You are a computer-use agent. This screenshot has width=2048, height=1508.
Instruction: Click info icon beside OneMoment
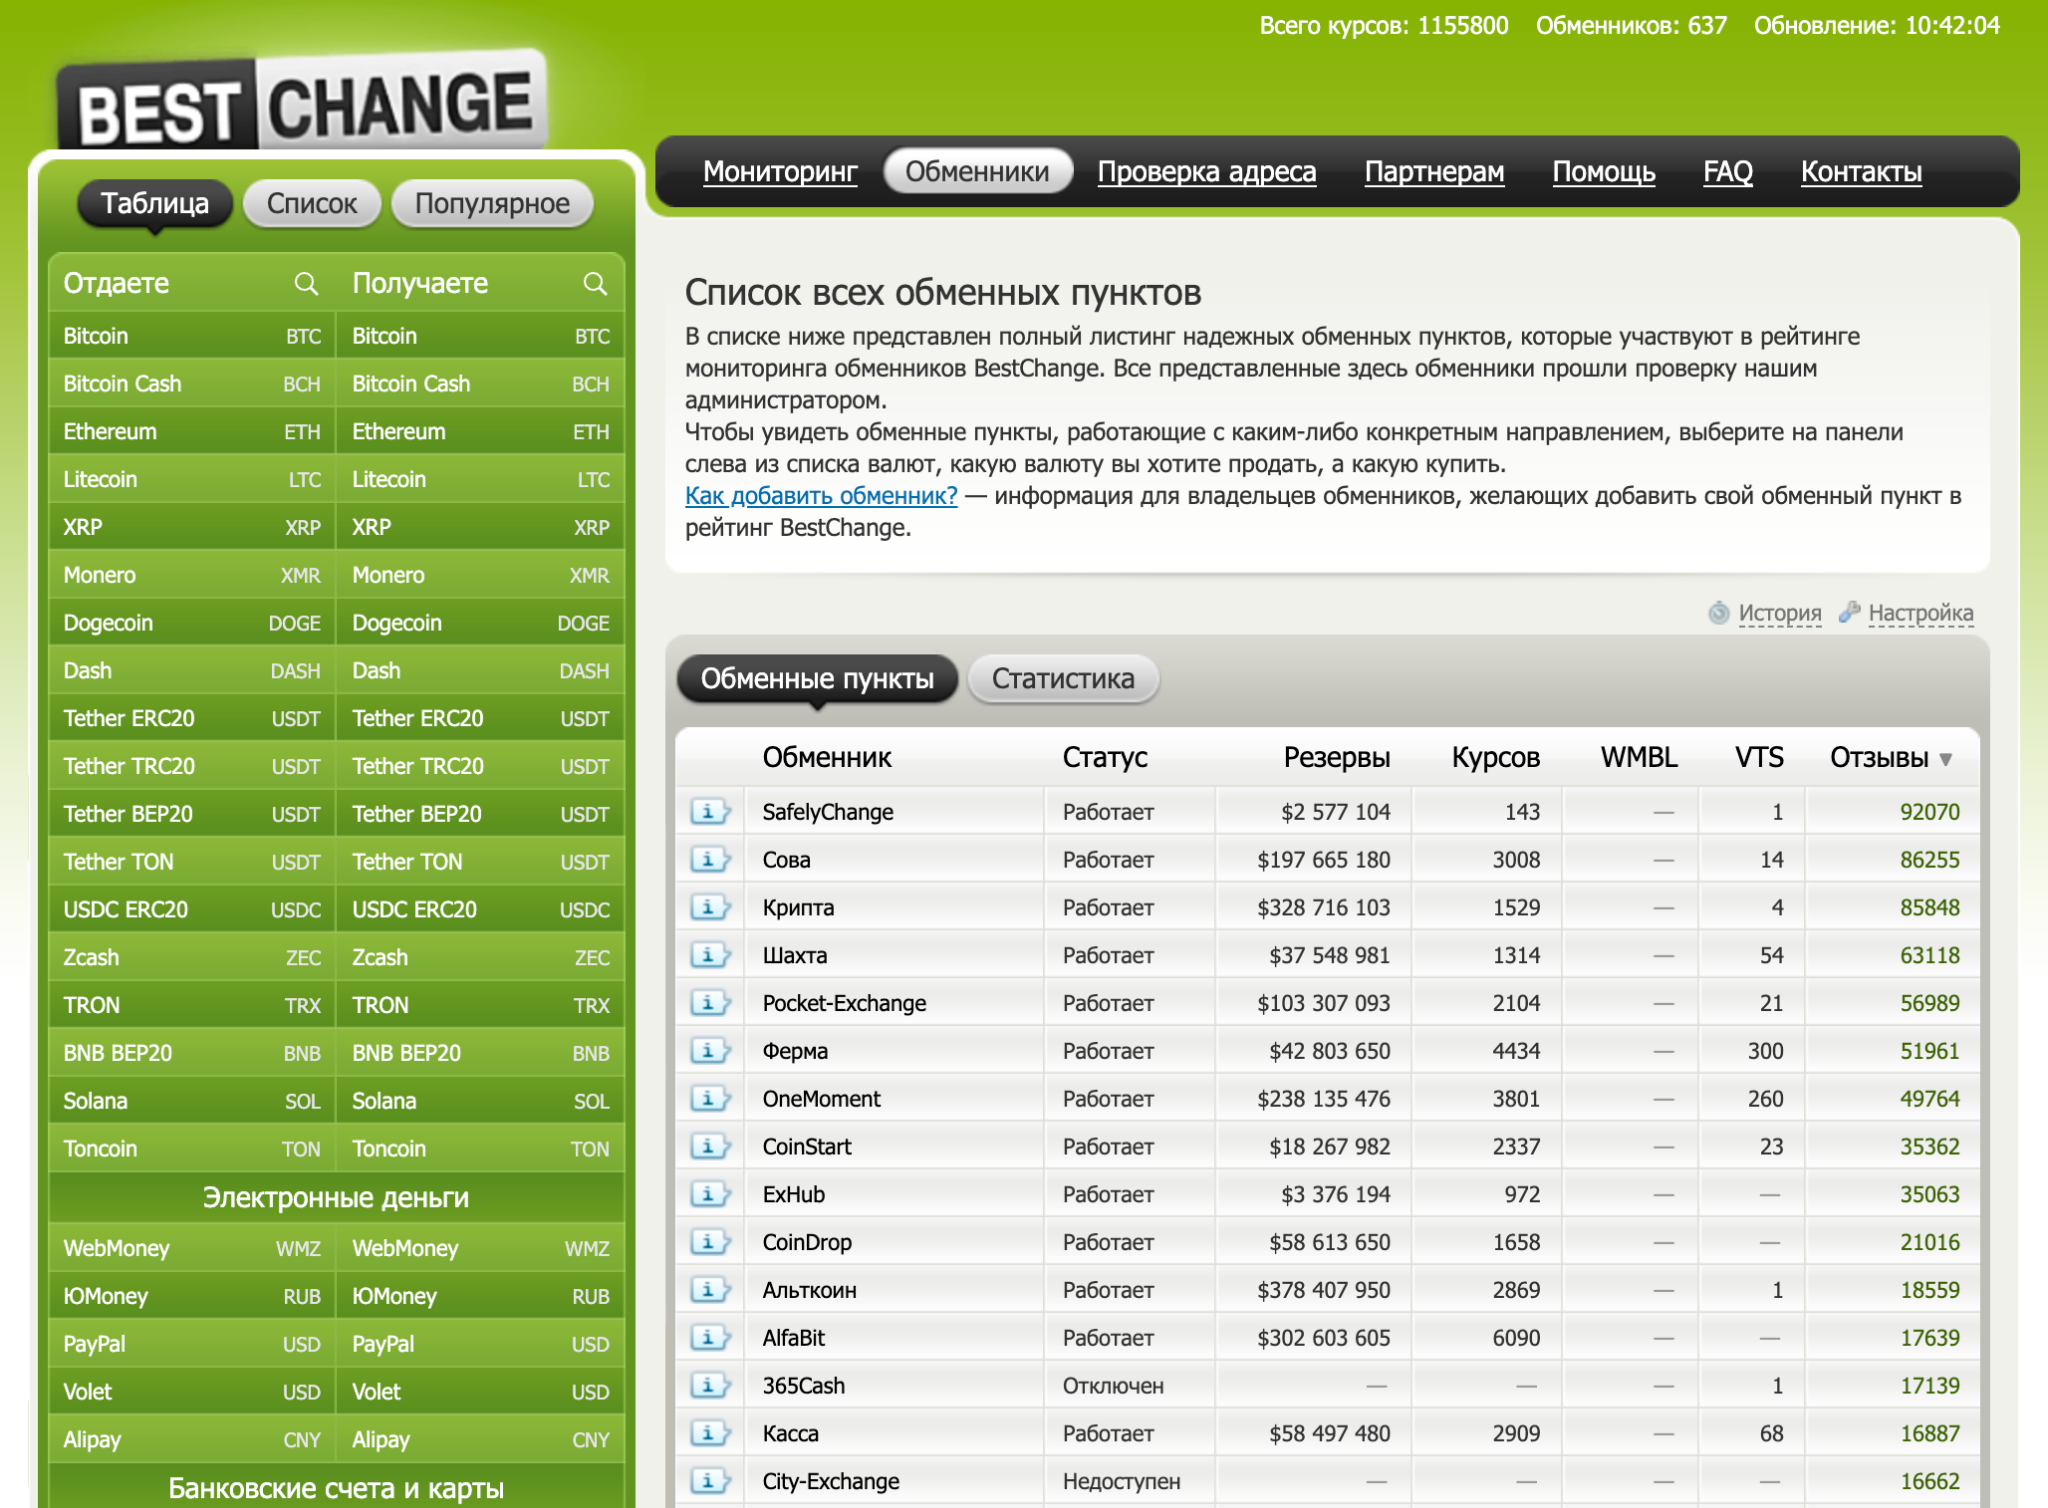710,1099
